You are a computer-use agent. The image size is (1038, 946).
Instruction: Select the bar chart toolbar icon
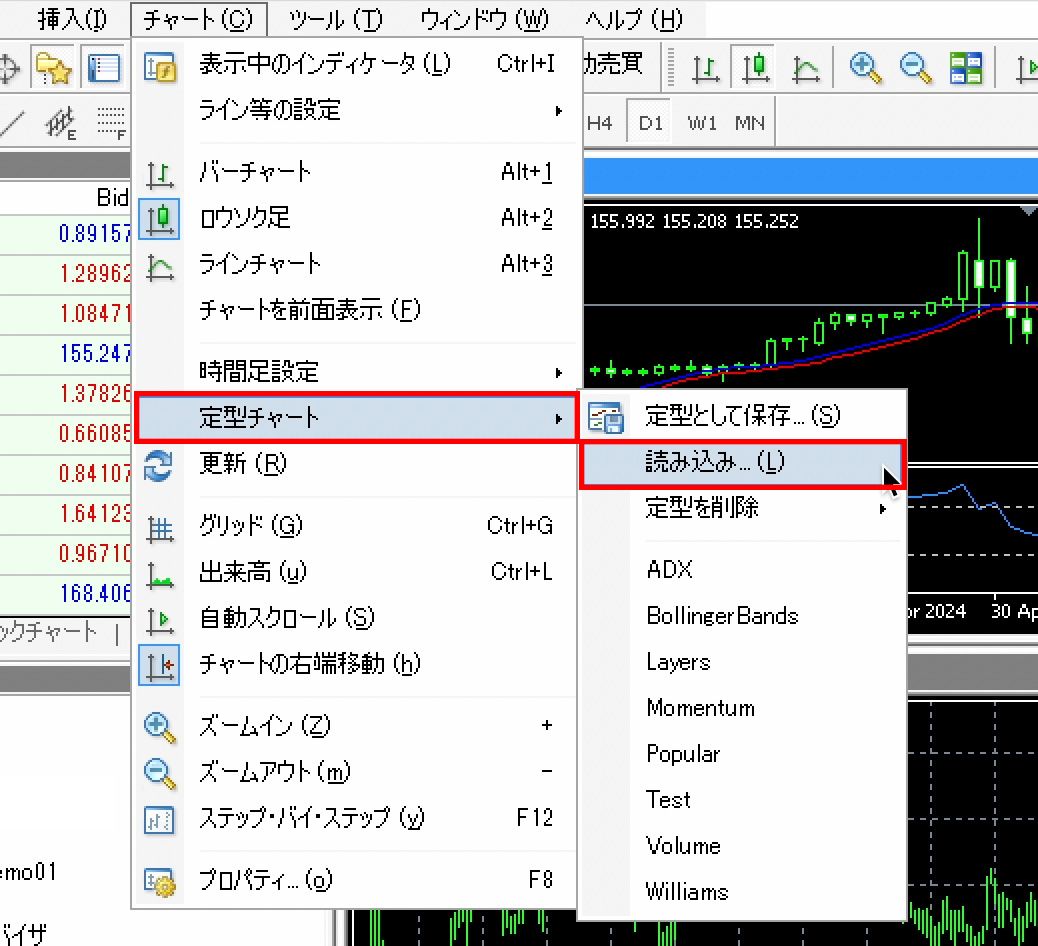click(x=707, y=67)
